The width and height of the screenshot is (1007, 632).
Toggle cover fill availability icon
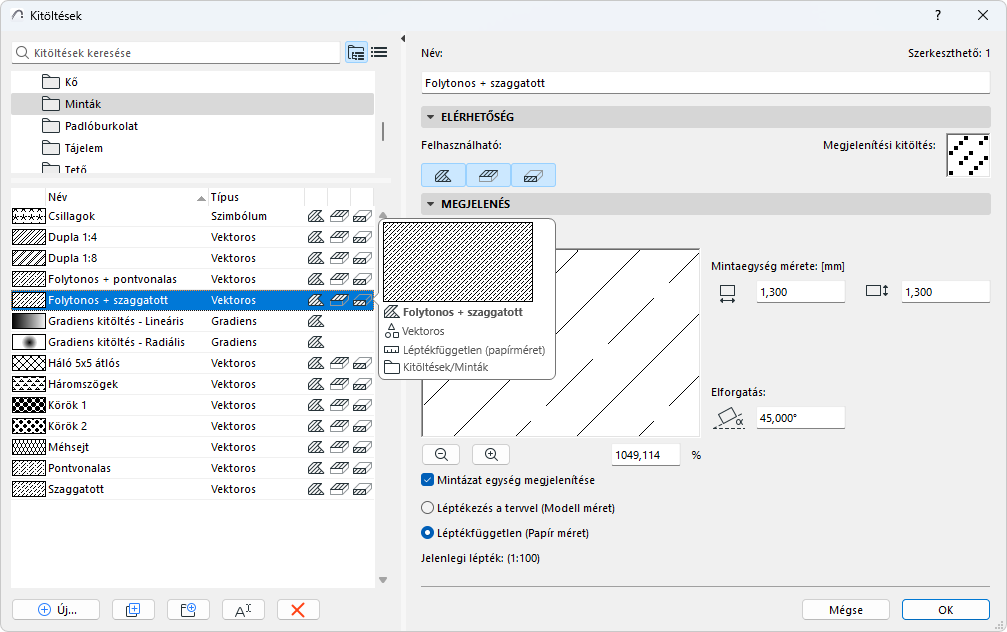tap(488, 175)
